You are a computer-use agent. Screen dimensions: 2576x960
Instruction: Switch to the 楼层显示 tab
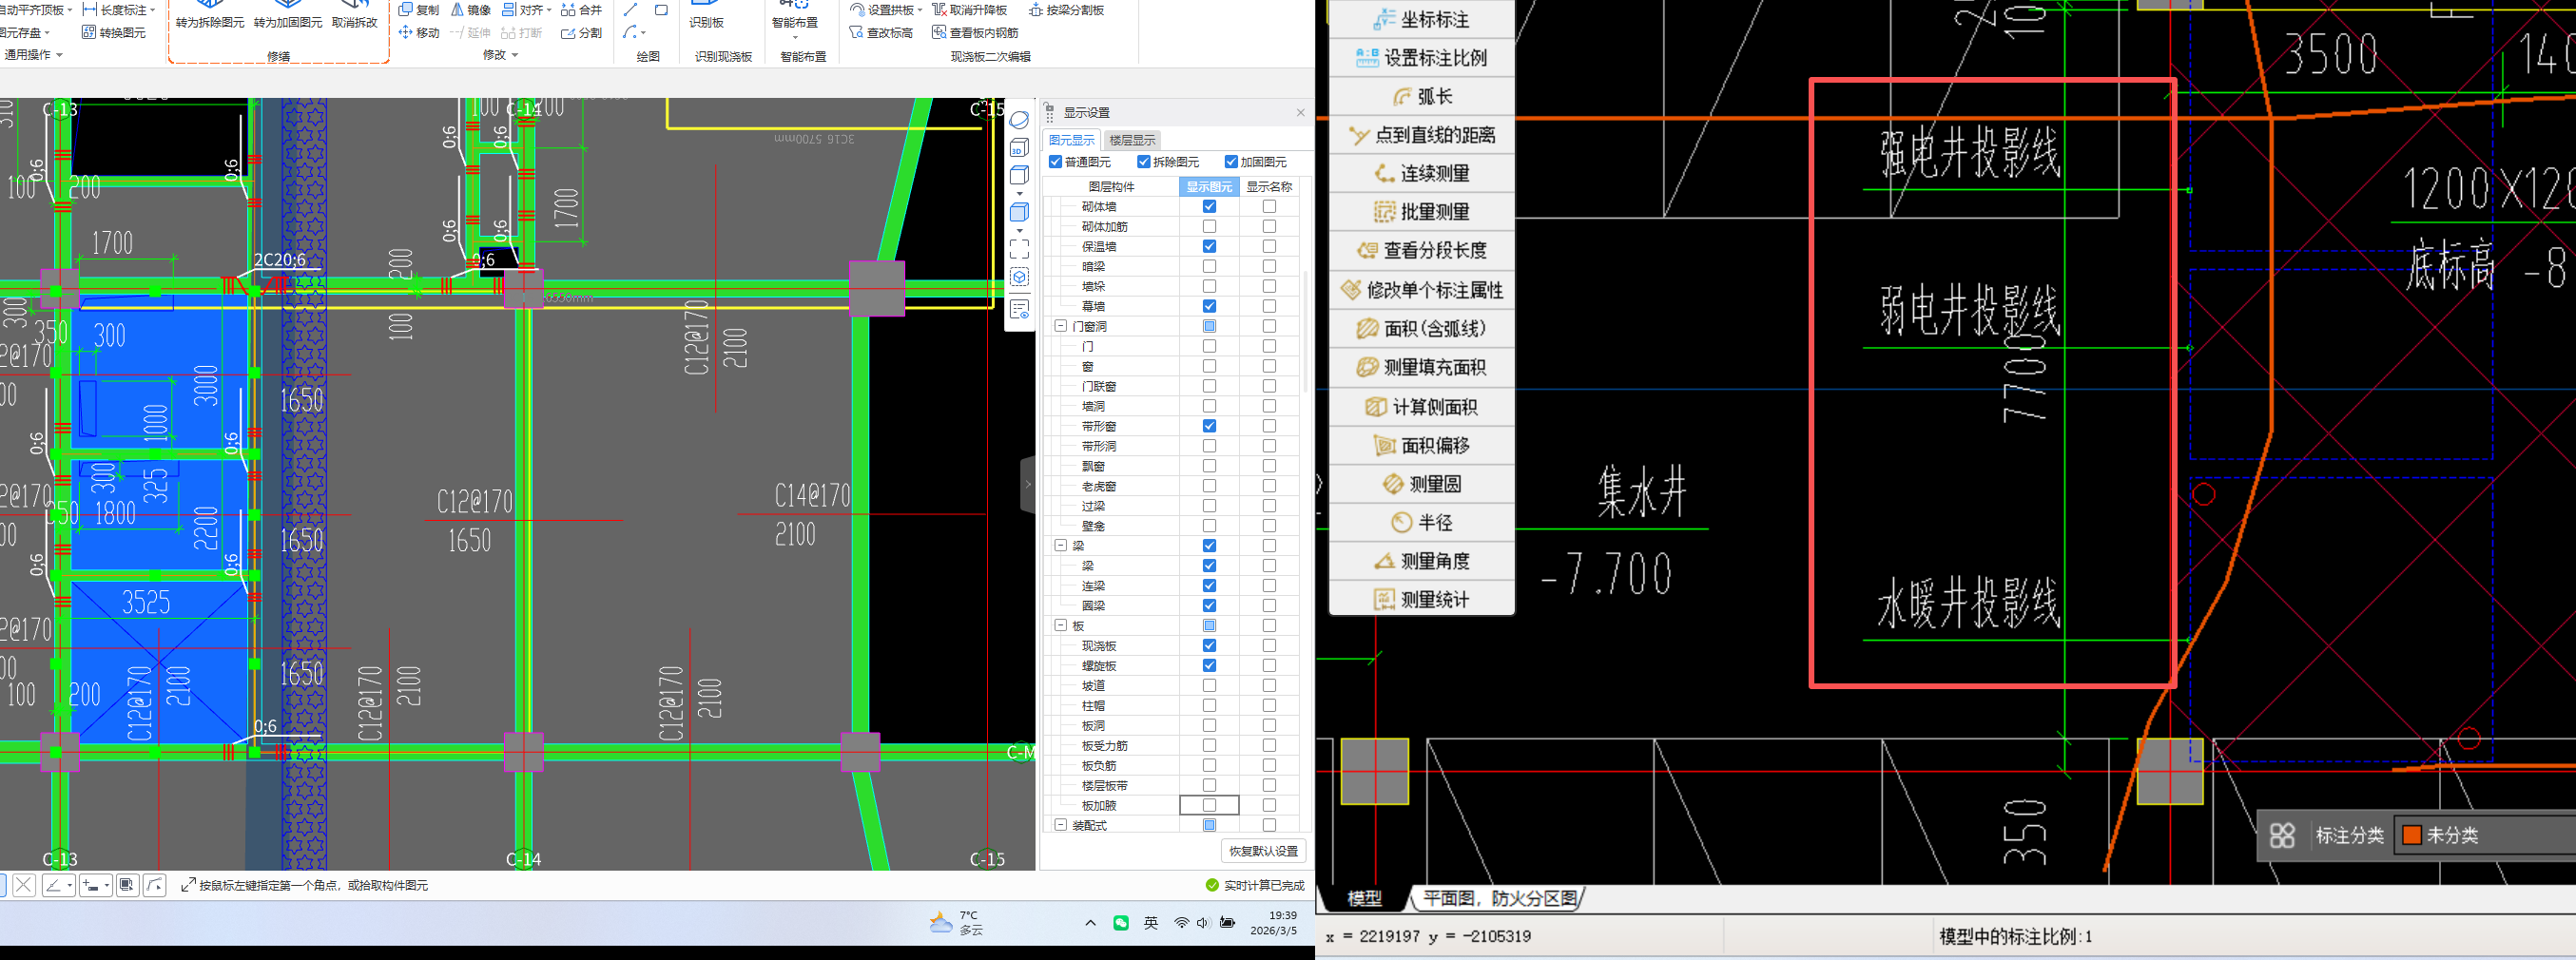(1132, 140)
